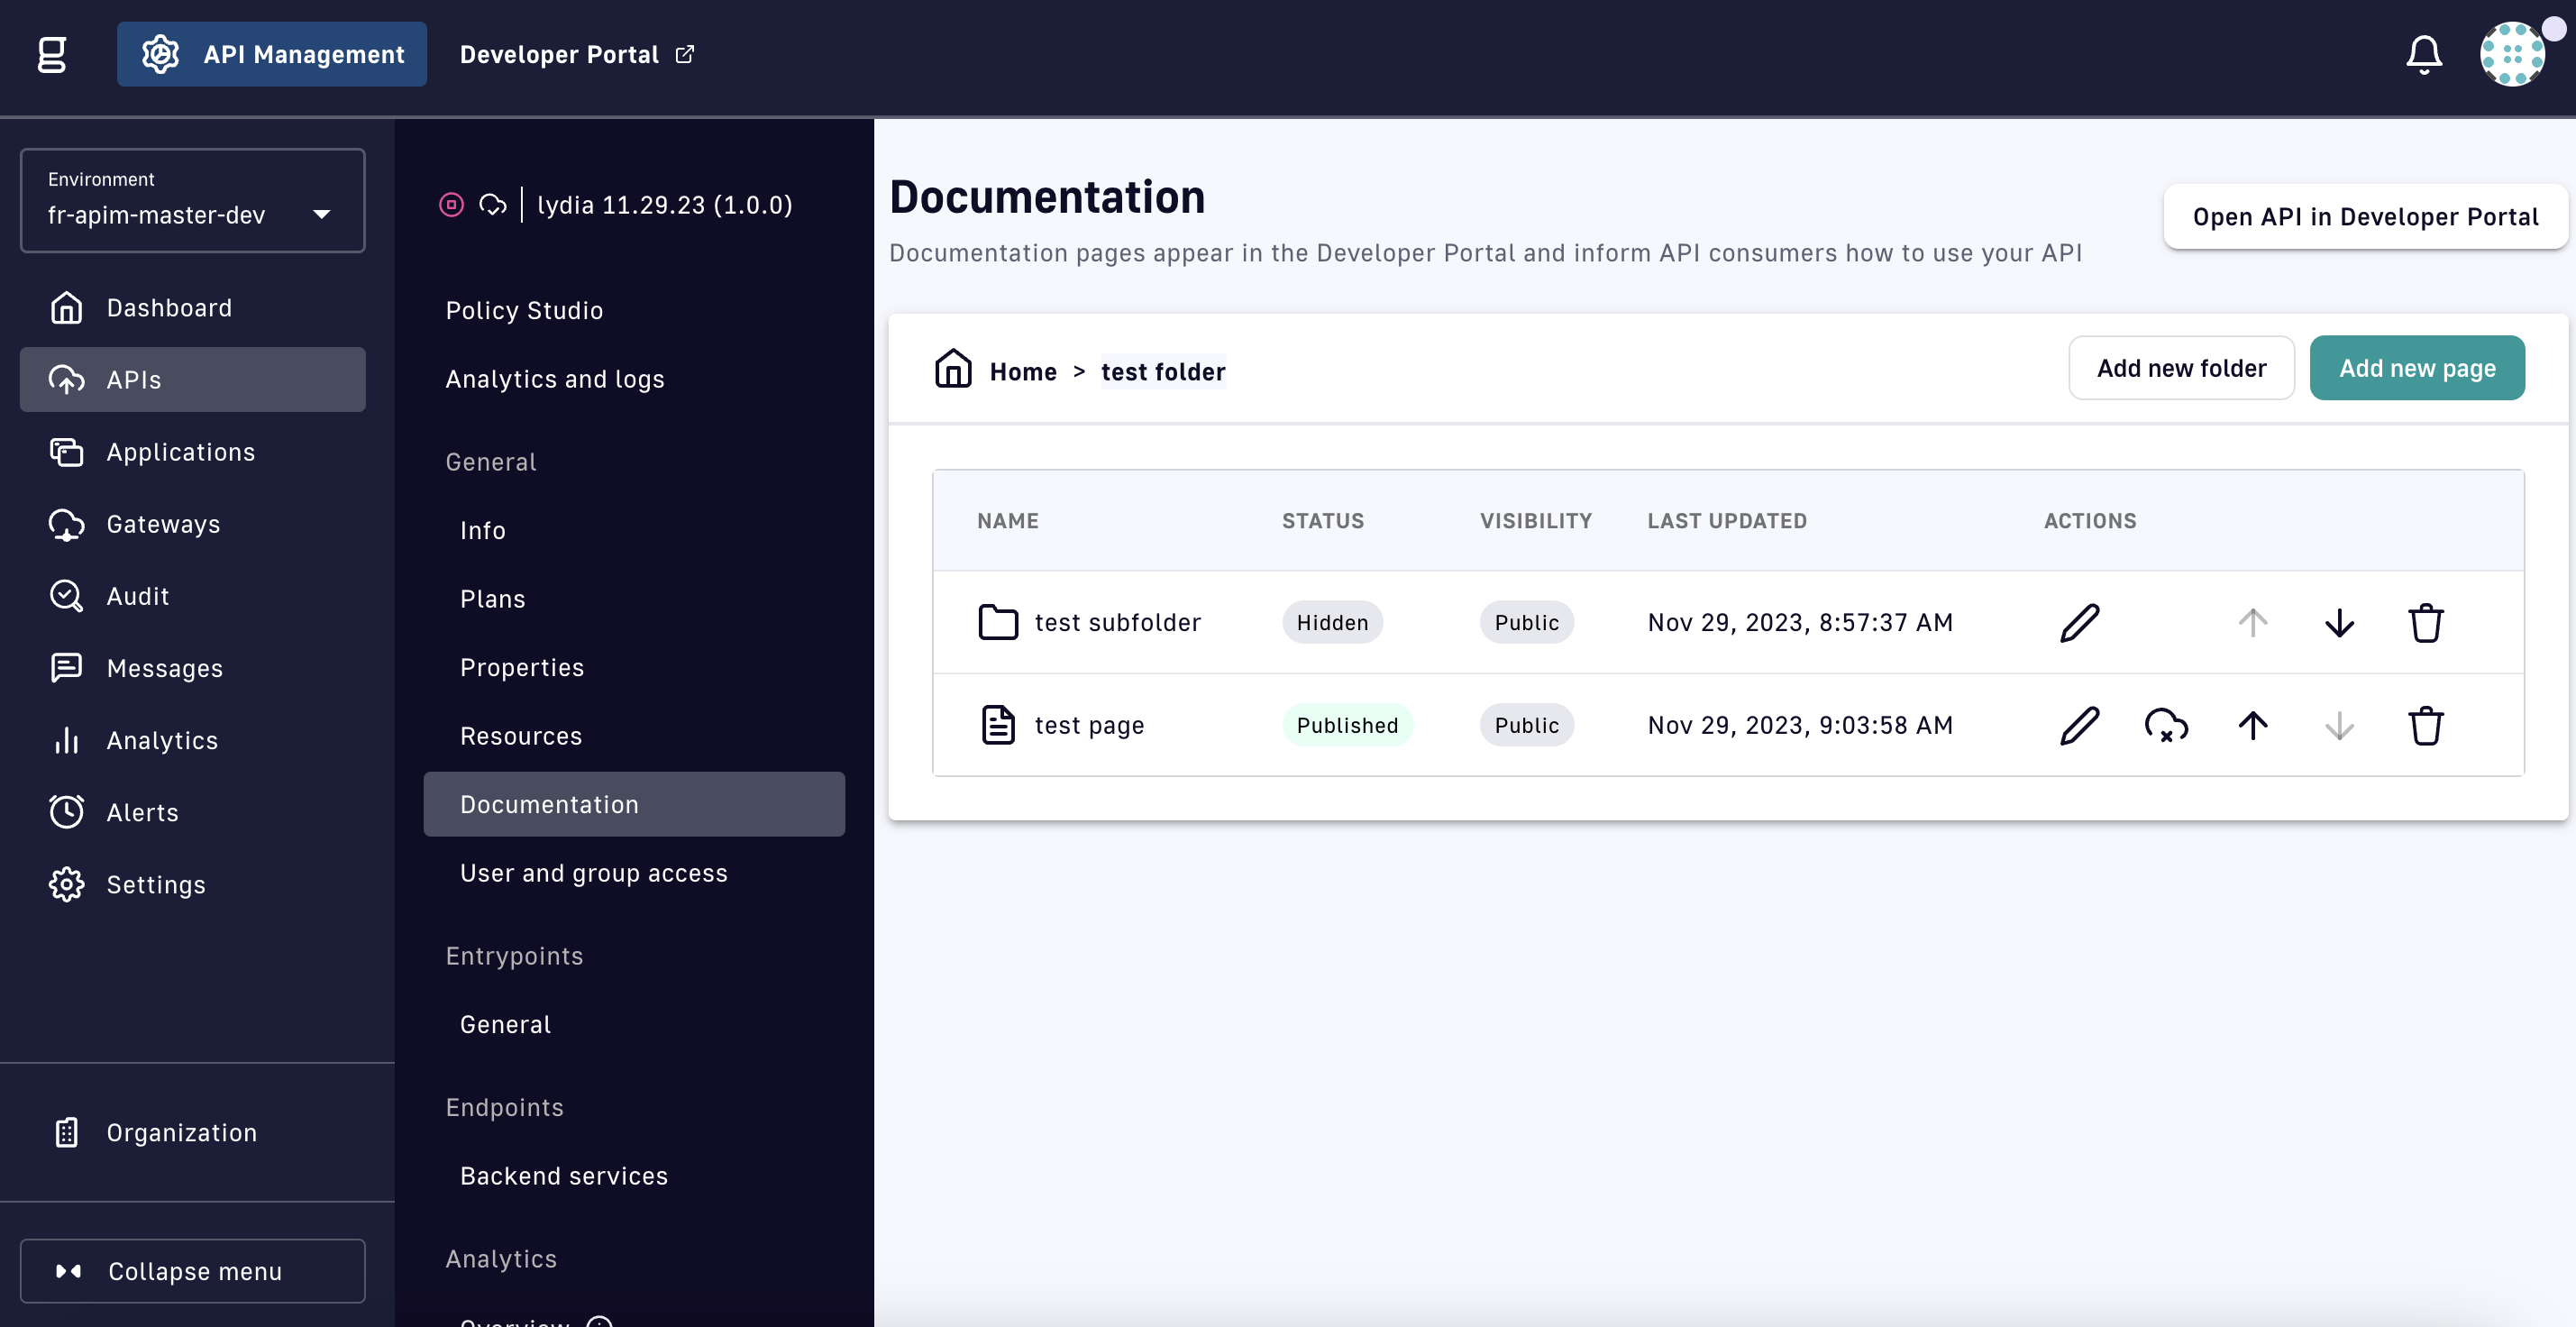Edit the test subfolder with the pencil icon
The width and height of the screenshot is (2576, 1327).
click(x=2079, y=623)
